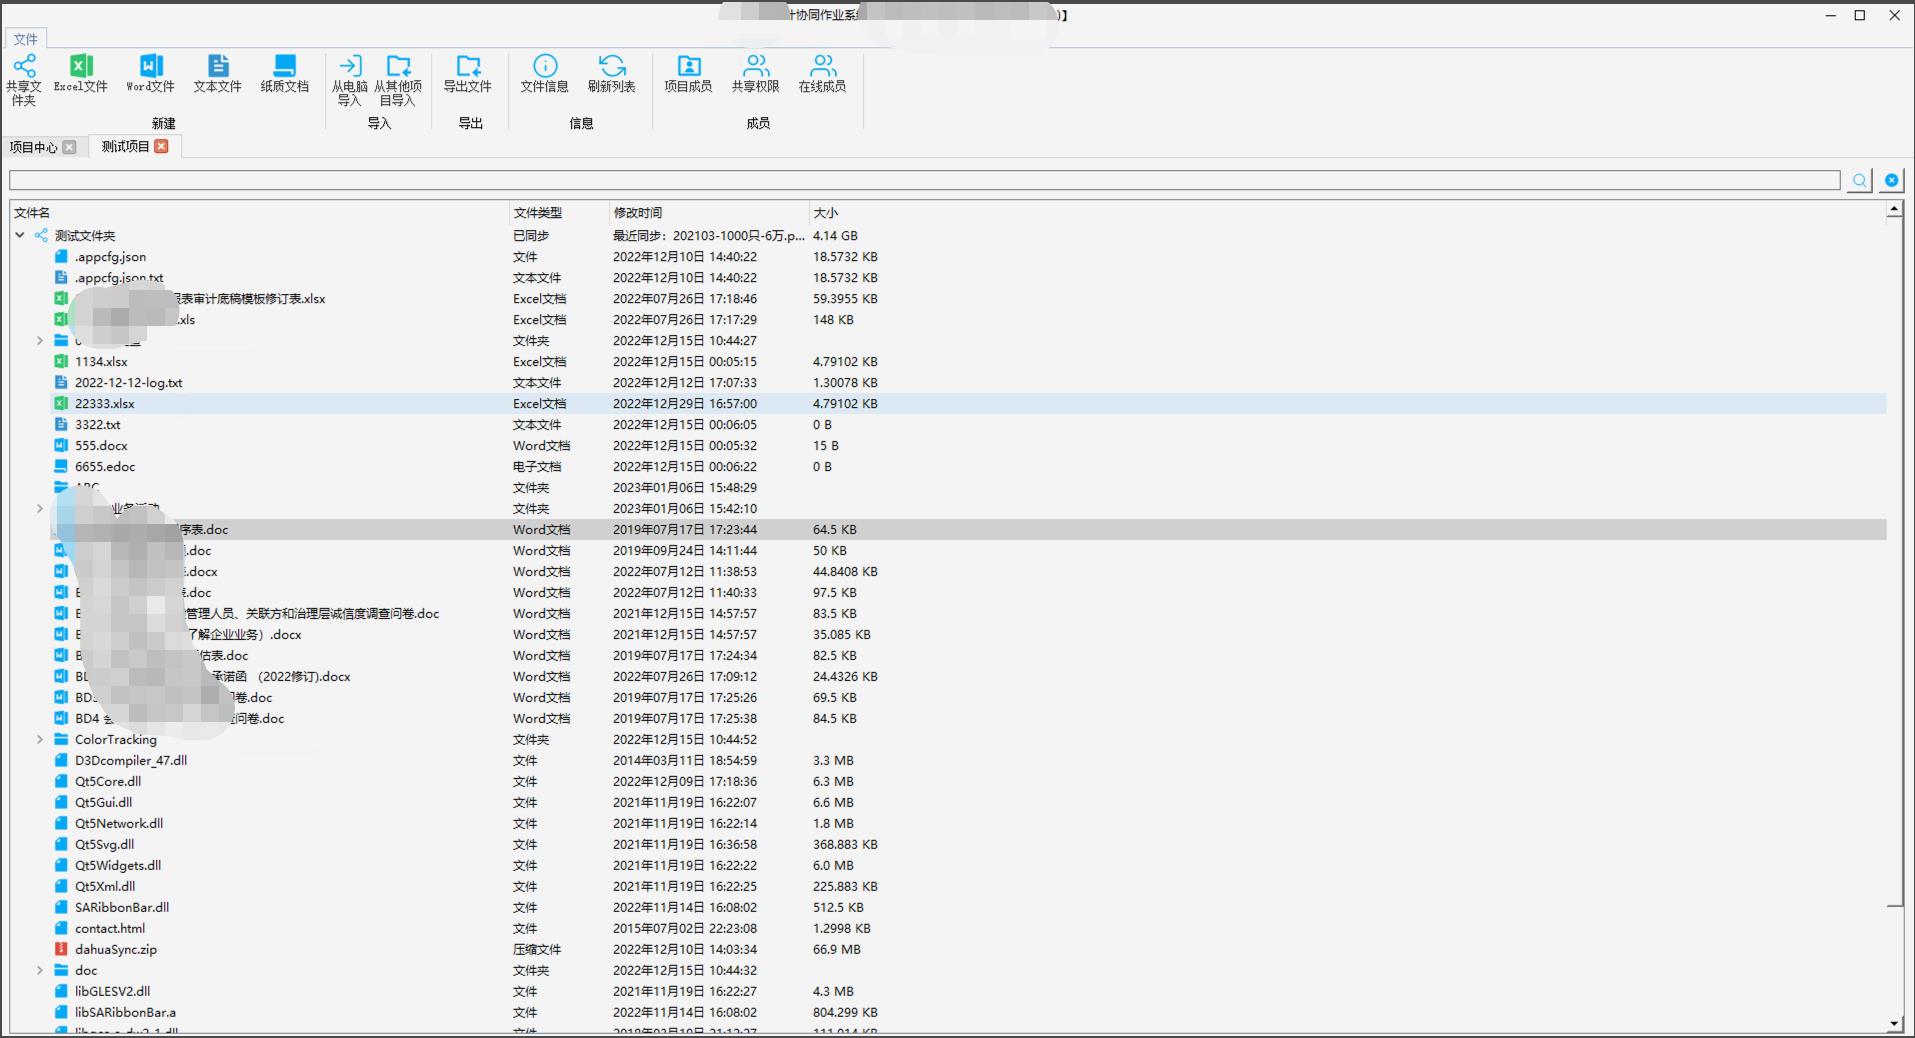Expand the folder modified 2023年01月06日 15:42:10
Image resolution: width=1915 pixels, height=1038 pixels.
(40, 508)
